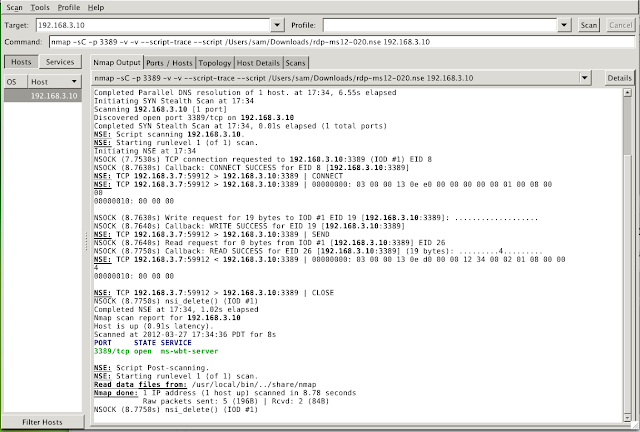Click the Details button
This screenshot has height=432, width=640.
coord(619,78)
